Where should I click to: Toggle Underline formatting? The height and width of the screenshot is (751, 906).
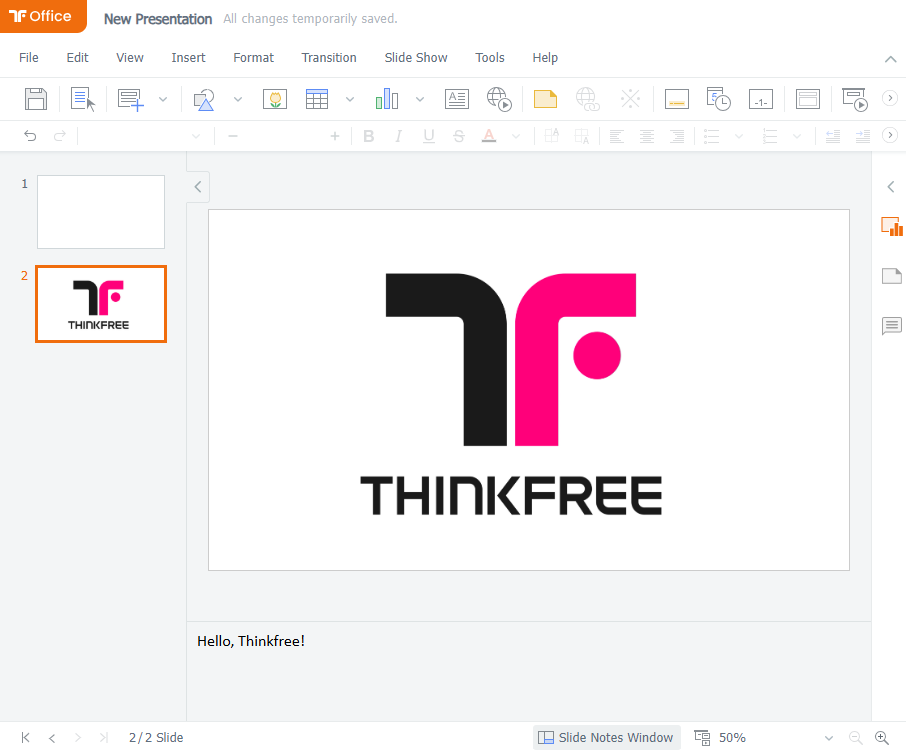(x=429, y=136)
